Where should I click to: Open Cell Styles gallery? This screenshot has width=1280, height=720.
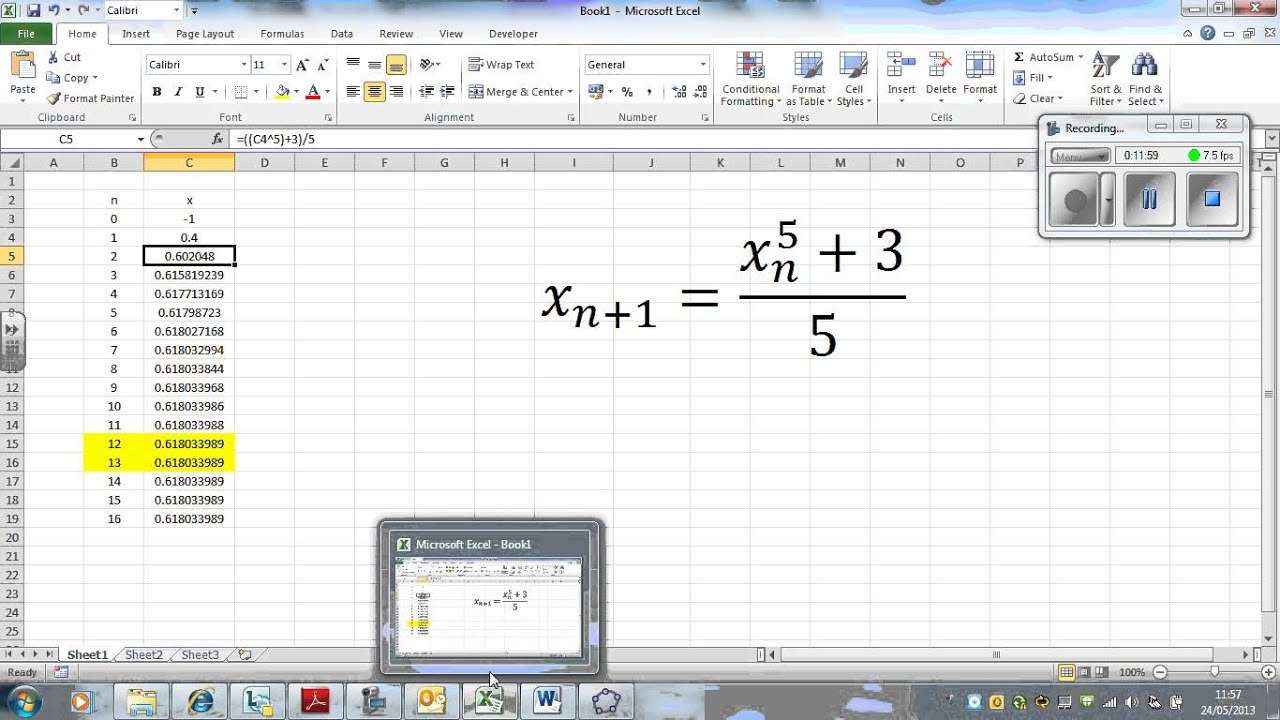pos(852,79)
